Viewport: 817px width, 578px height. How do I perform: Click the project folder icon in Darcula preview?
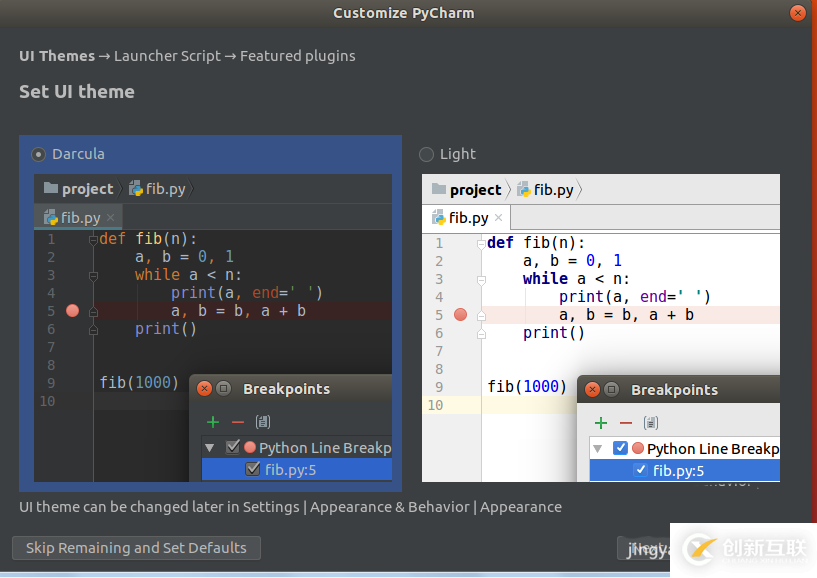51,188
